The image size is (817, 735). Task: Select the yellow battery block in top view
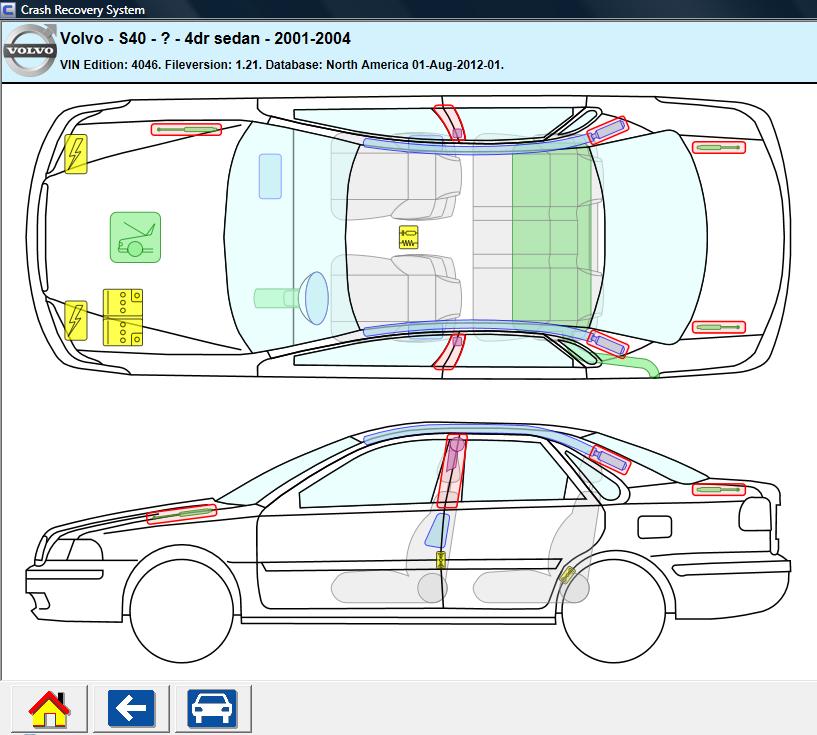point(123,317)
